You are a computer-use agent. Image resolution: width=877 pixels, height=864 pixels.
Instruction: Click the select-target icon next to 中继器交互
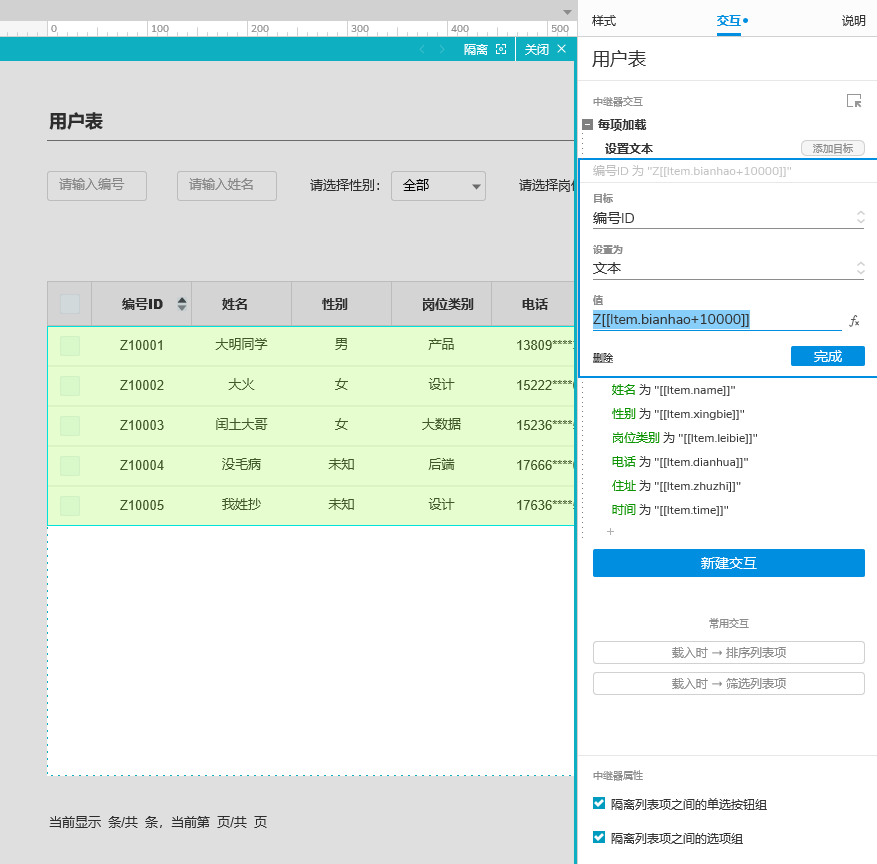pos(854,101)
